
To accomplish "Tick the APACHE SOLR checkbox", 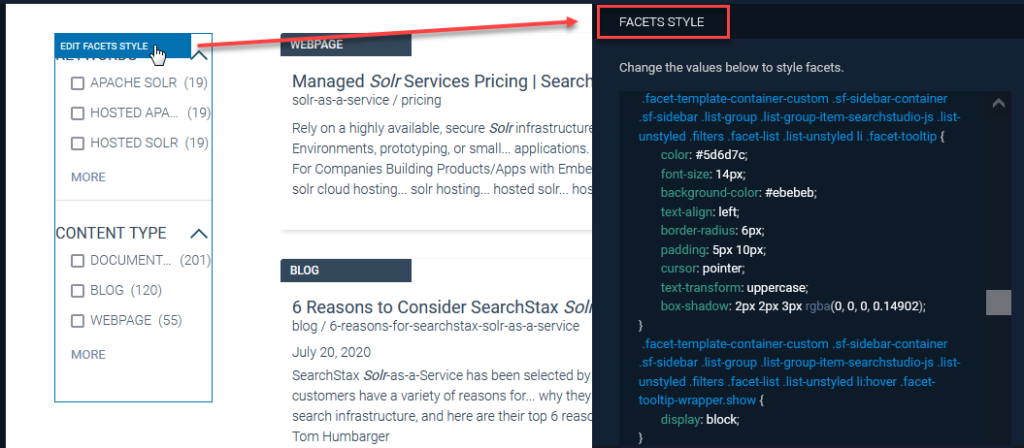I will coord(78,83).
